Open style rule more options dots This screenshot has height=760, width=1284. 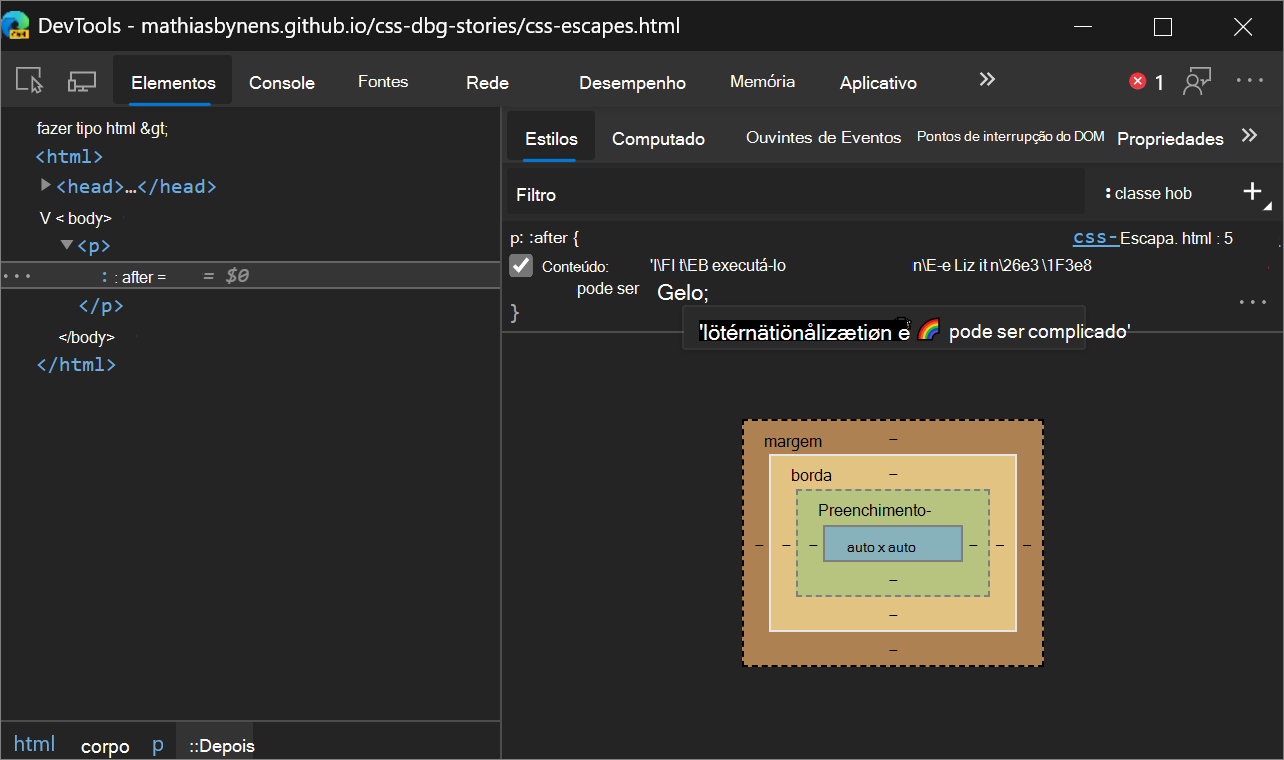click(x=1252, y=301)
